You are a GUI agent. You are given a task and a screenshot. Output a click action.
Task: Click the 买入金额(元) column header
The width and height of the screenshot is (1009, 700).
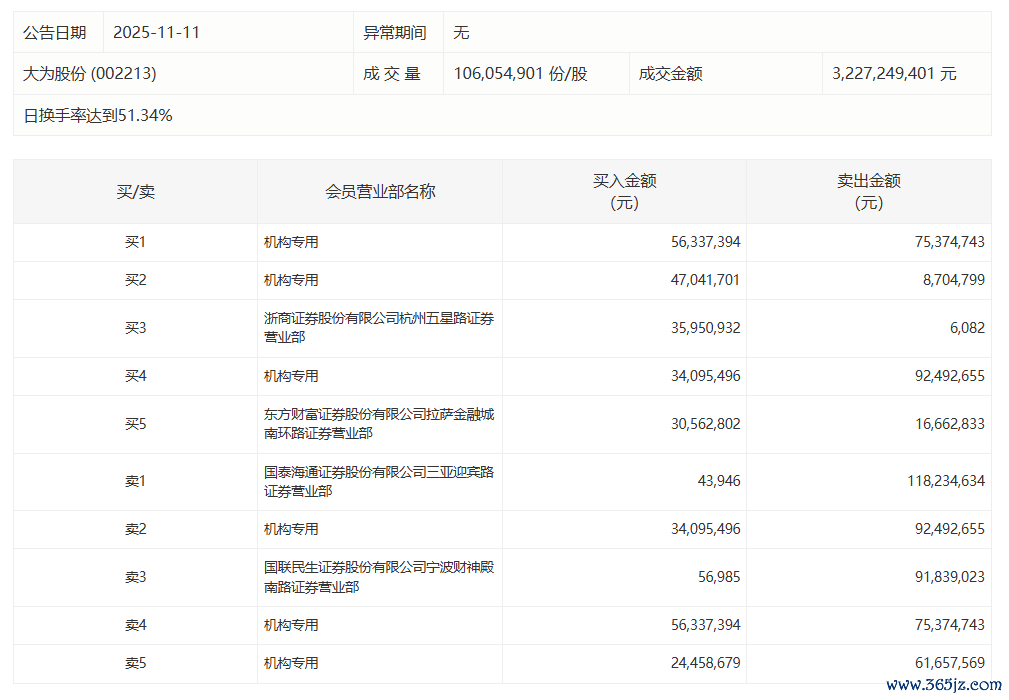(x=624, y=192)
